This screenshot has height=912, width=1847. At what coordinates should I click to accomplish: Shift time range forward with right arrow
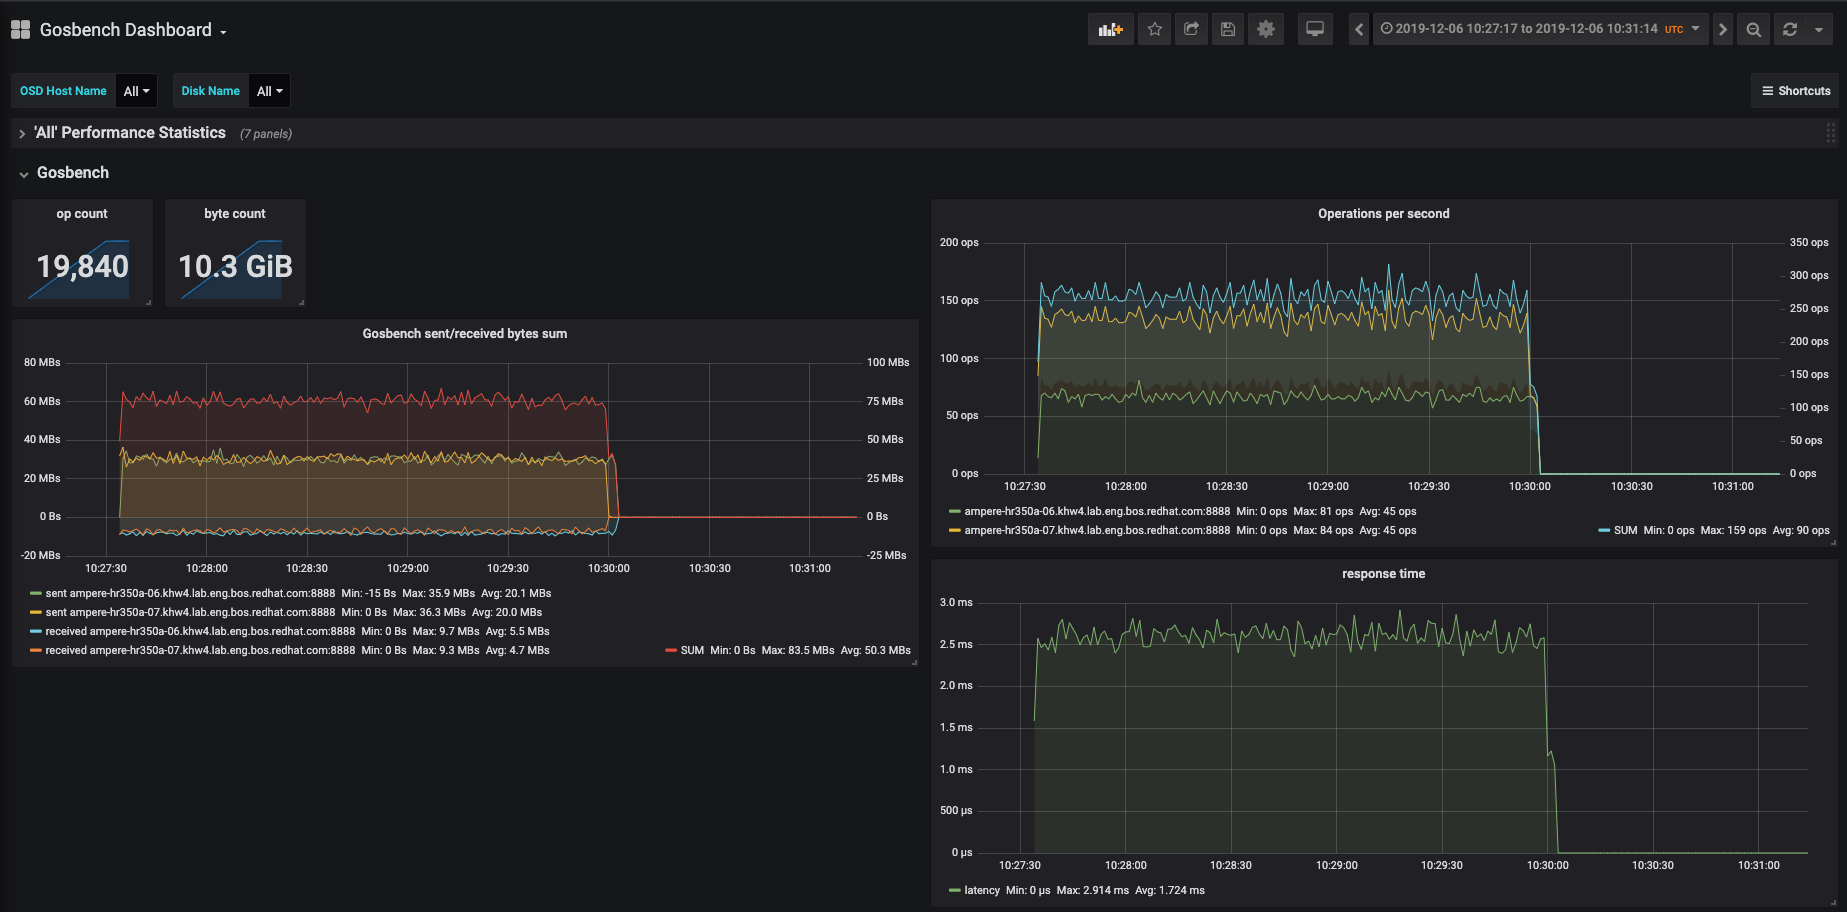(1722, 29)
